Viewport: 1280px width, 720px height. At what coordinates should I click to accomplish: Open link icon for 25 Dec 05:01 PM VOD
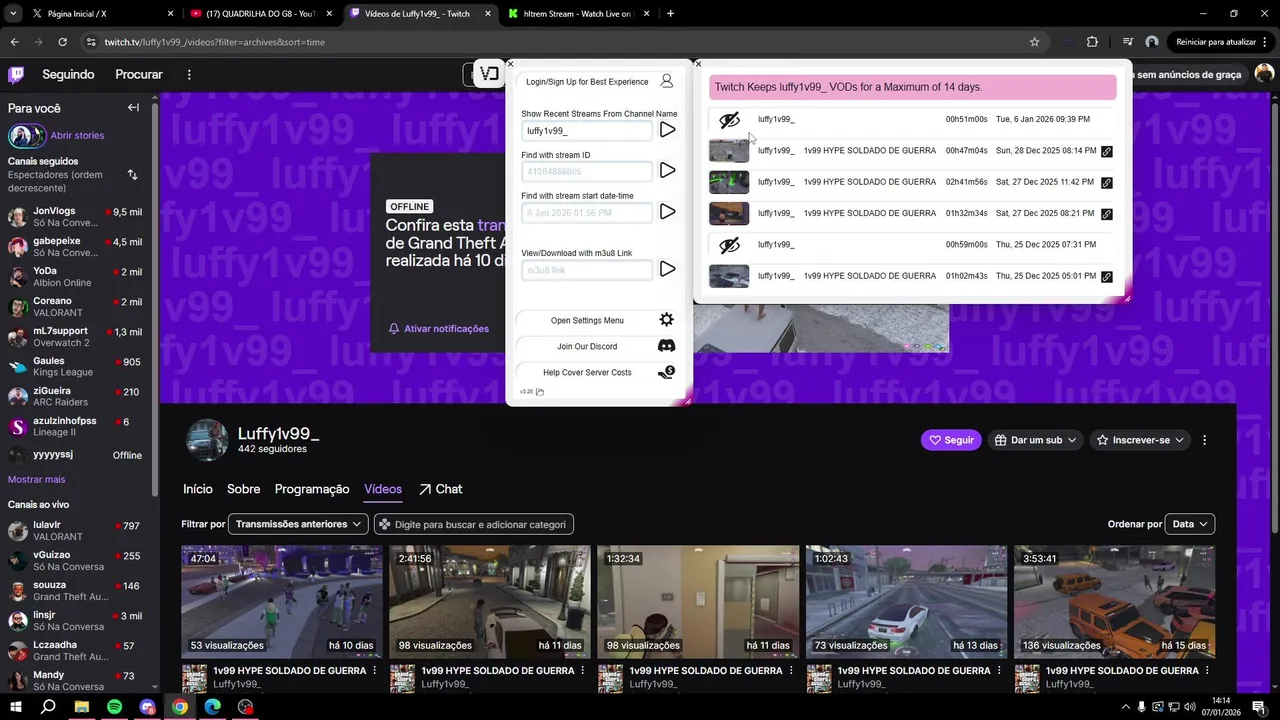(1107, 276)
